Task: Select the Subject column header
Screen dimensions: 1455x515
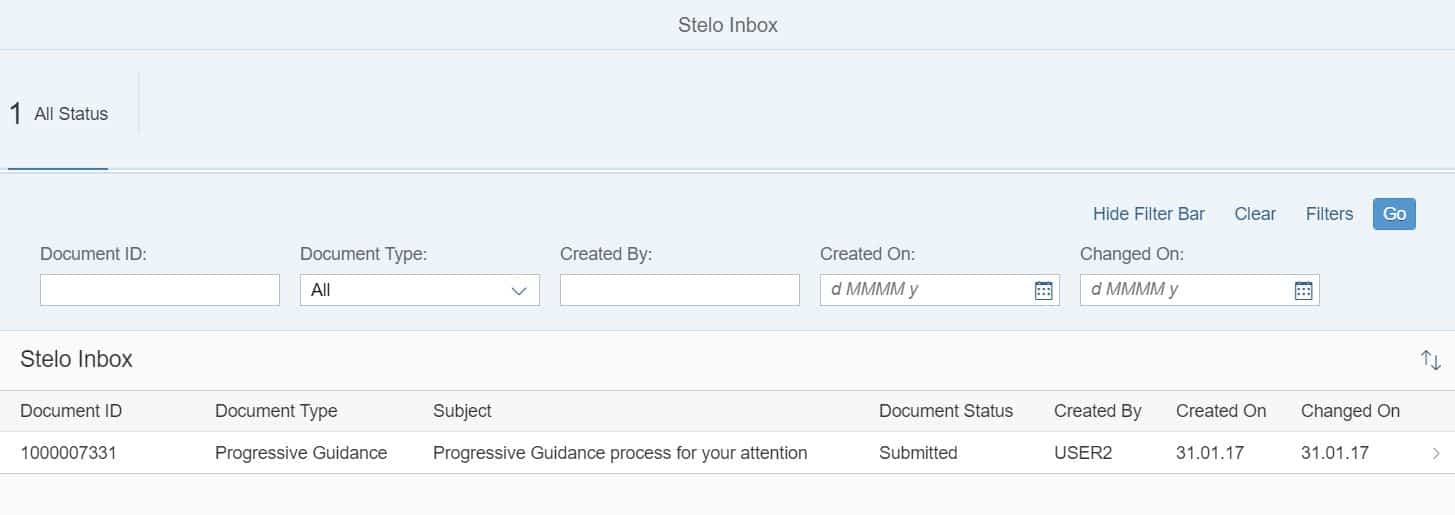Action: 462,411
